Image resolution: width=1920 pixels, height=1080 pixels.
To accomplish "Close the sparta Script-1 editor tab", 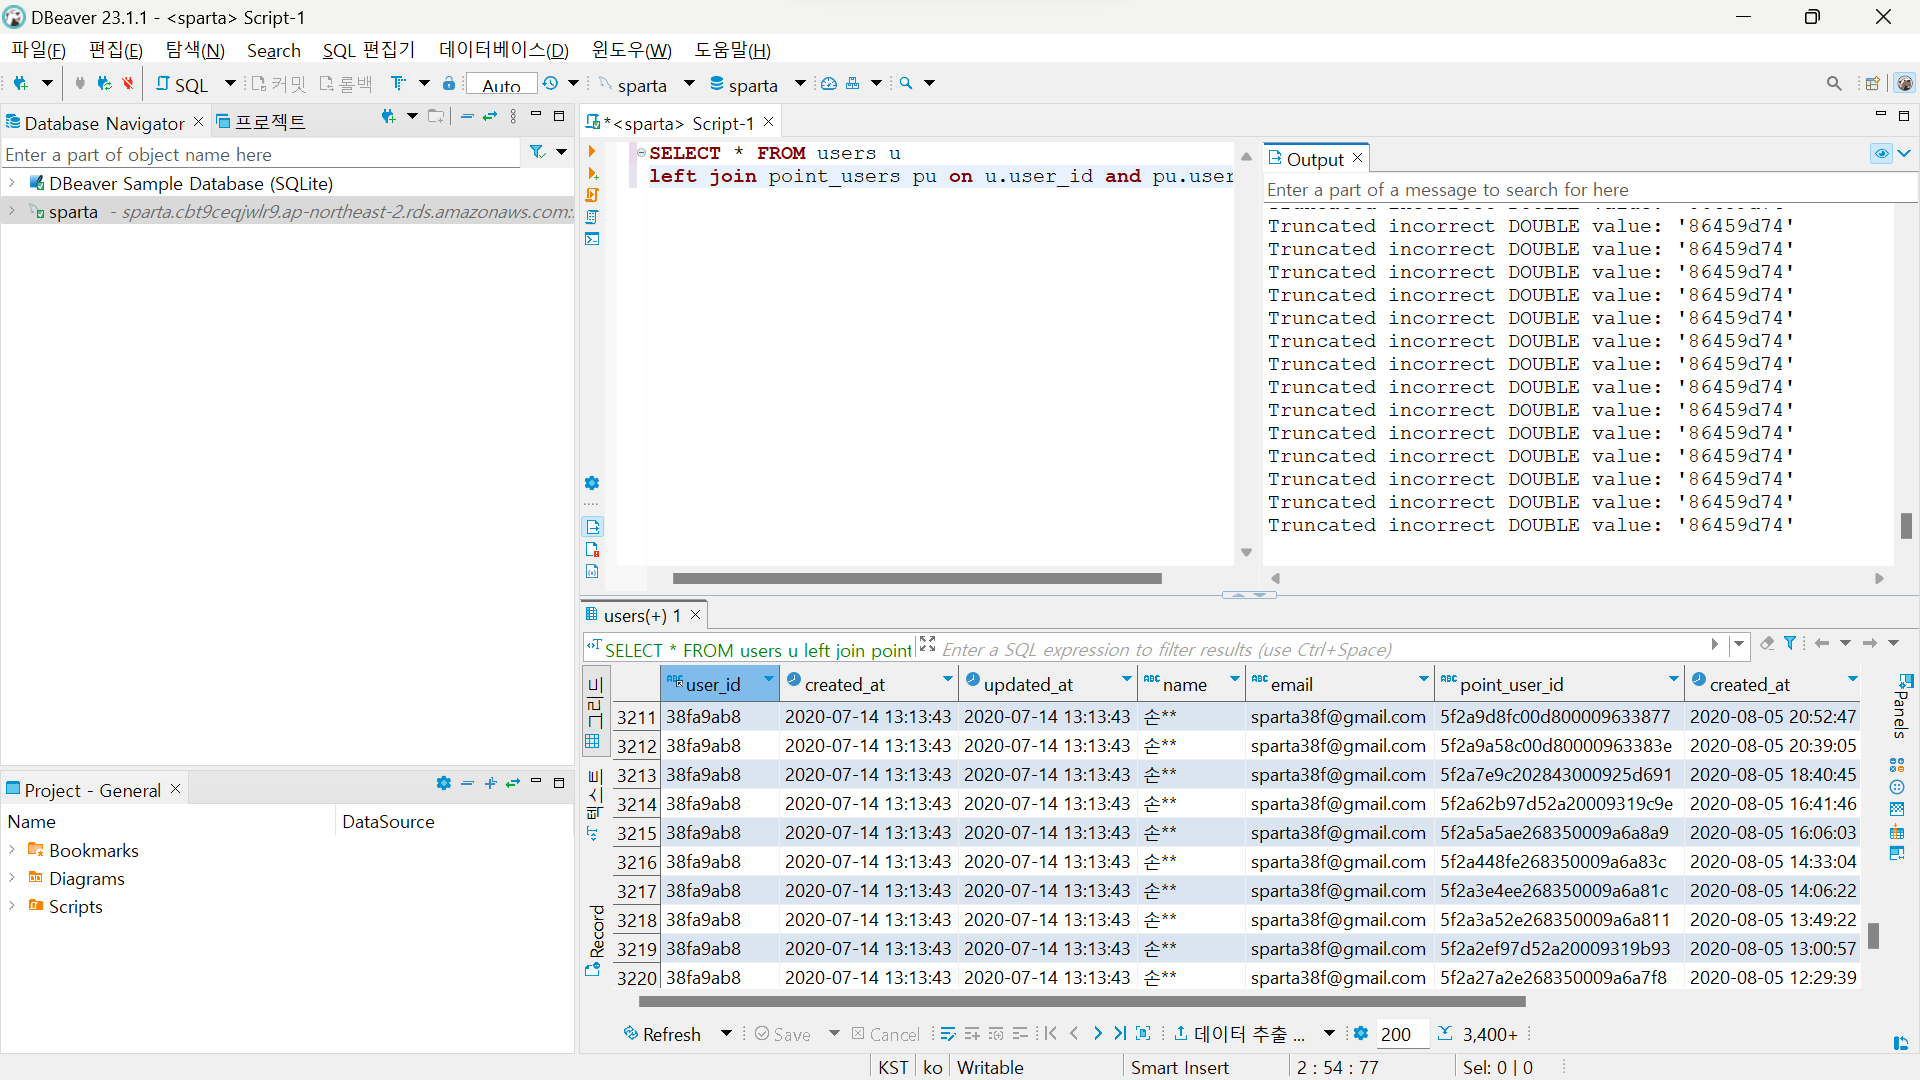I will pyautogui.click(x=769, y=122).
